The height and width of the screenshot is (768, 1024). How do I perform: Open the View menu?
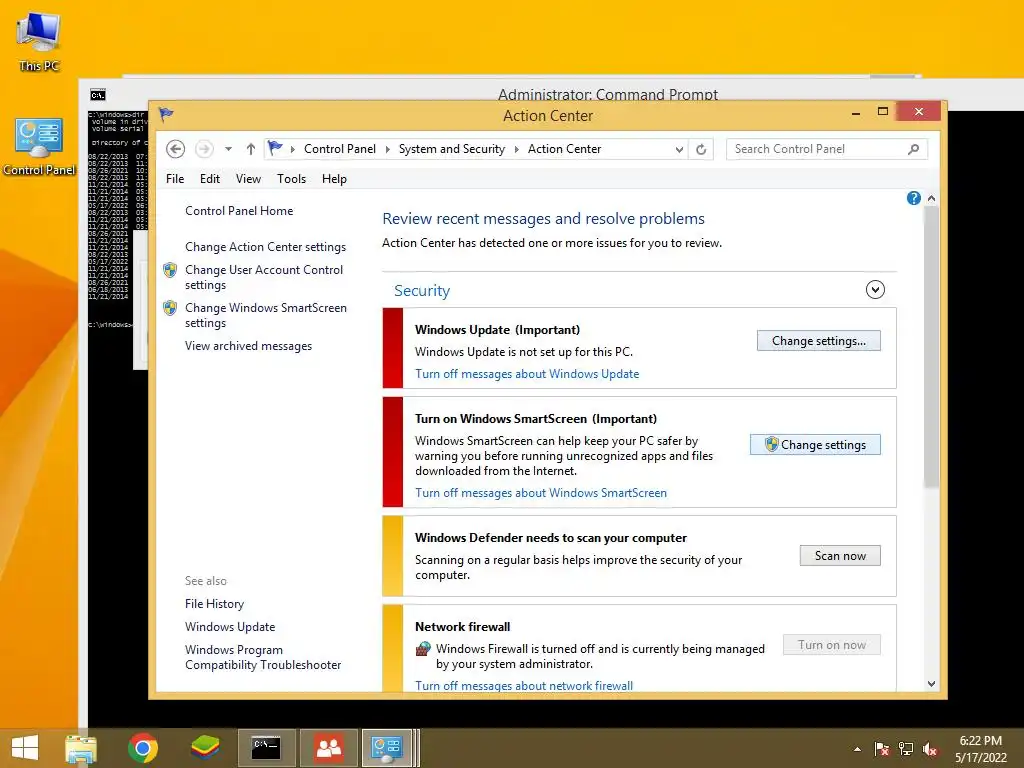tap(248, 179)
